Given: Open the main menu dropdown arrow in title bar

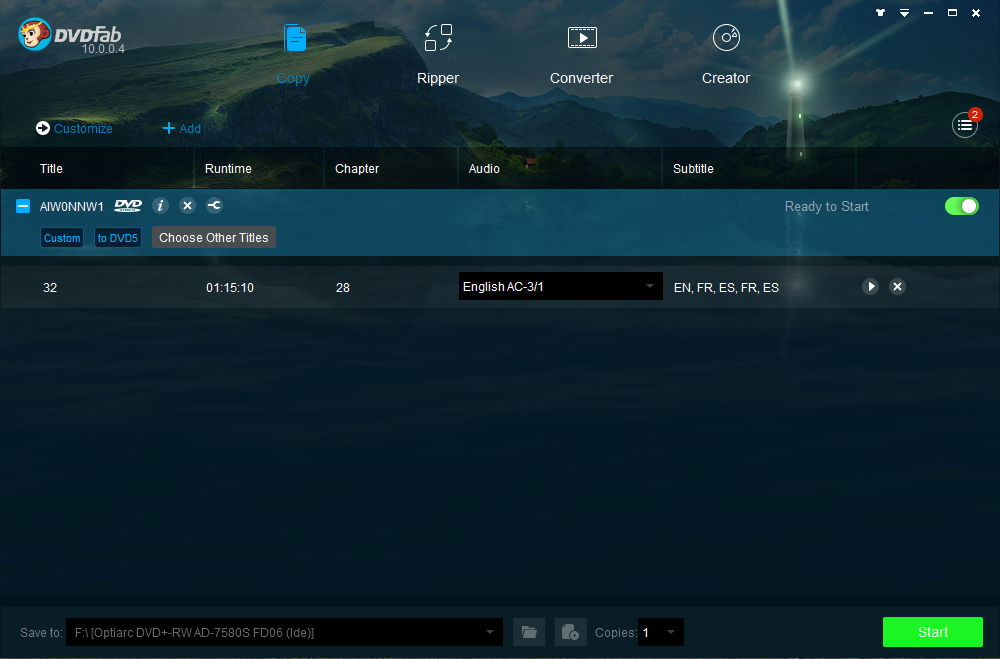Looking at the screenshot, I should (904, 13).
